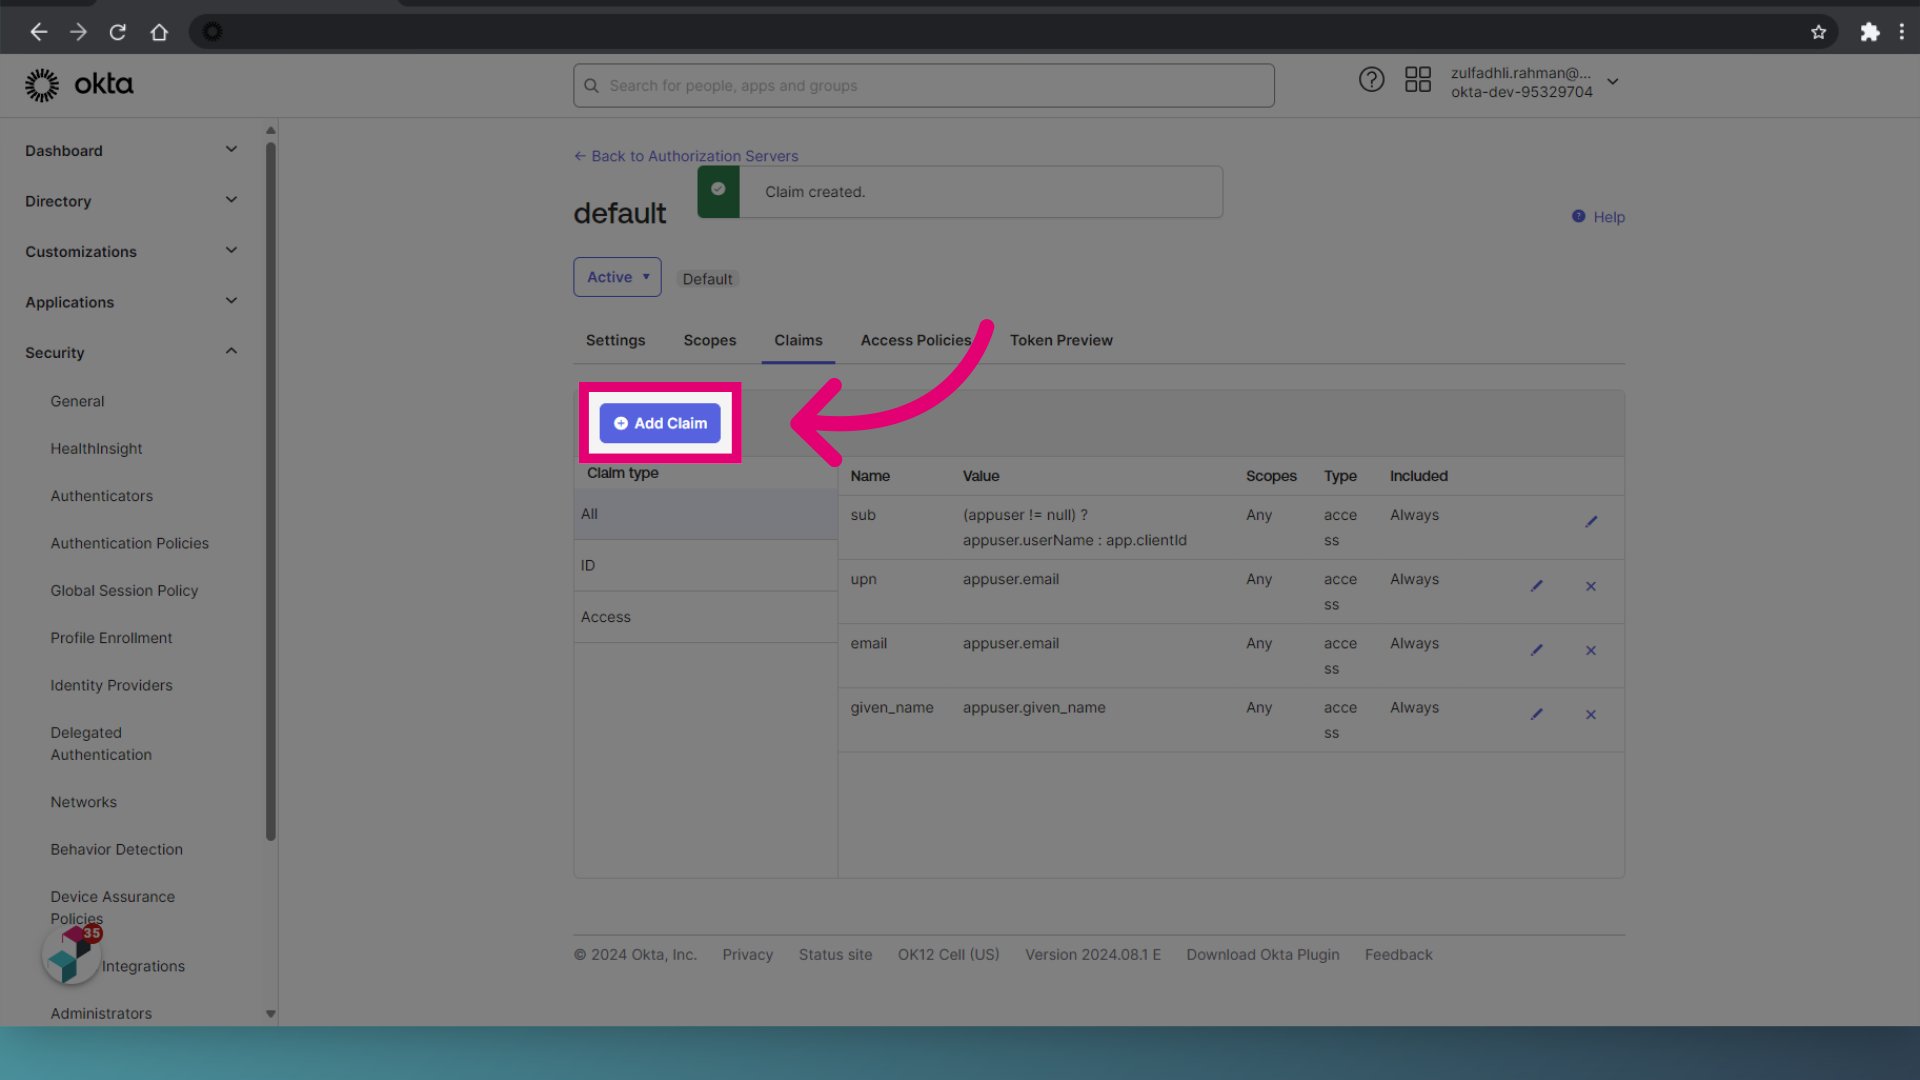Viewport: 1920px width, 1080px height.
Task: Open Authentication Policies in sidebar
Action: [x=129, y=543]
